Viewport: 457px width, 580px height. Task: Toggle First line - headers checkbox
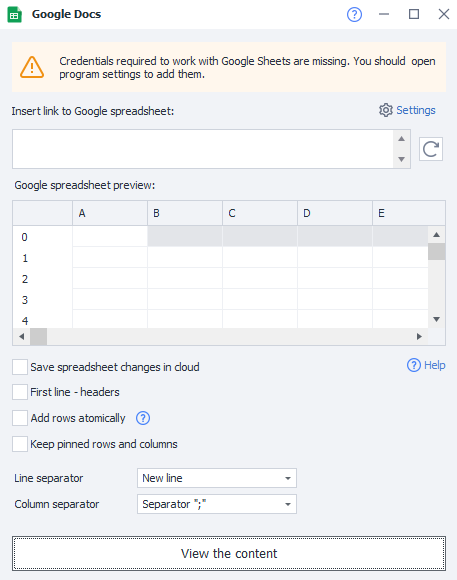pos(20,392)
